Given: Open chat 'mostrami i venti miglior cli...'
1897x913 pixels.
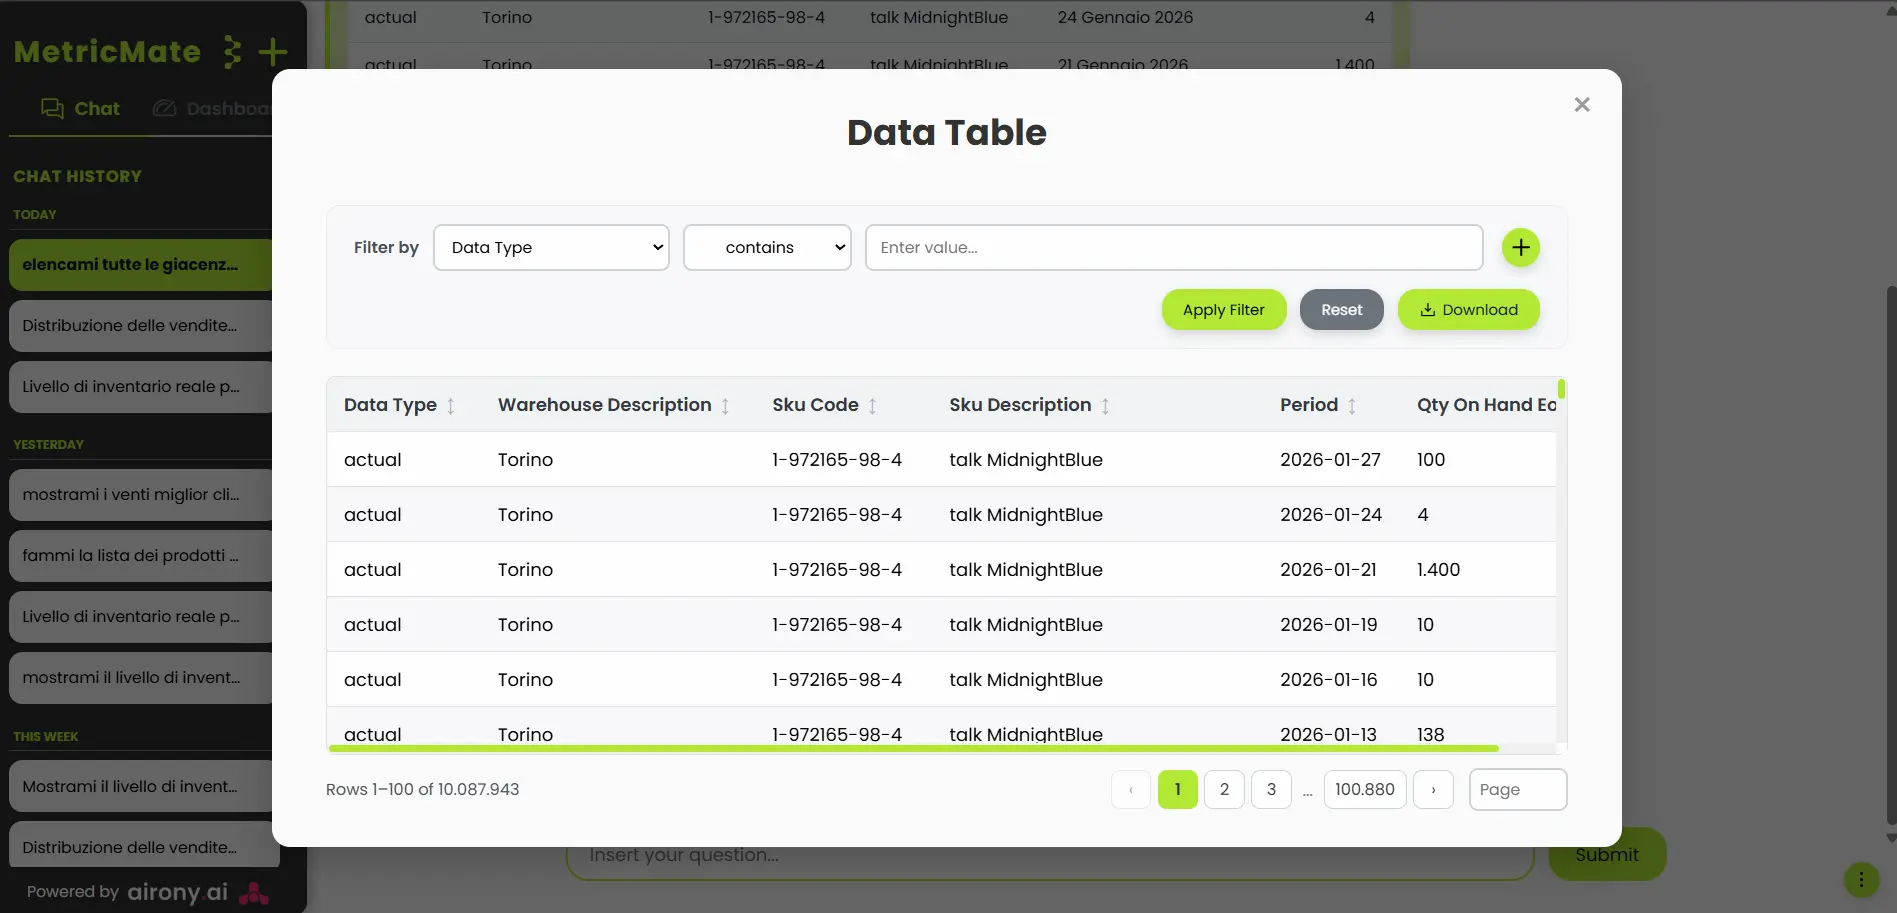Looking at the screenshot, I should 140,495.
